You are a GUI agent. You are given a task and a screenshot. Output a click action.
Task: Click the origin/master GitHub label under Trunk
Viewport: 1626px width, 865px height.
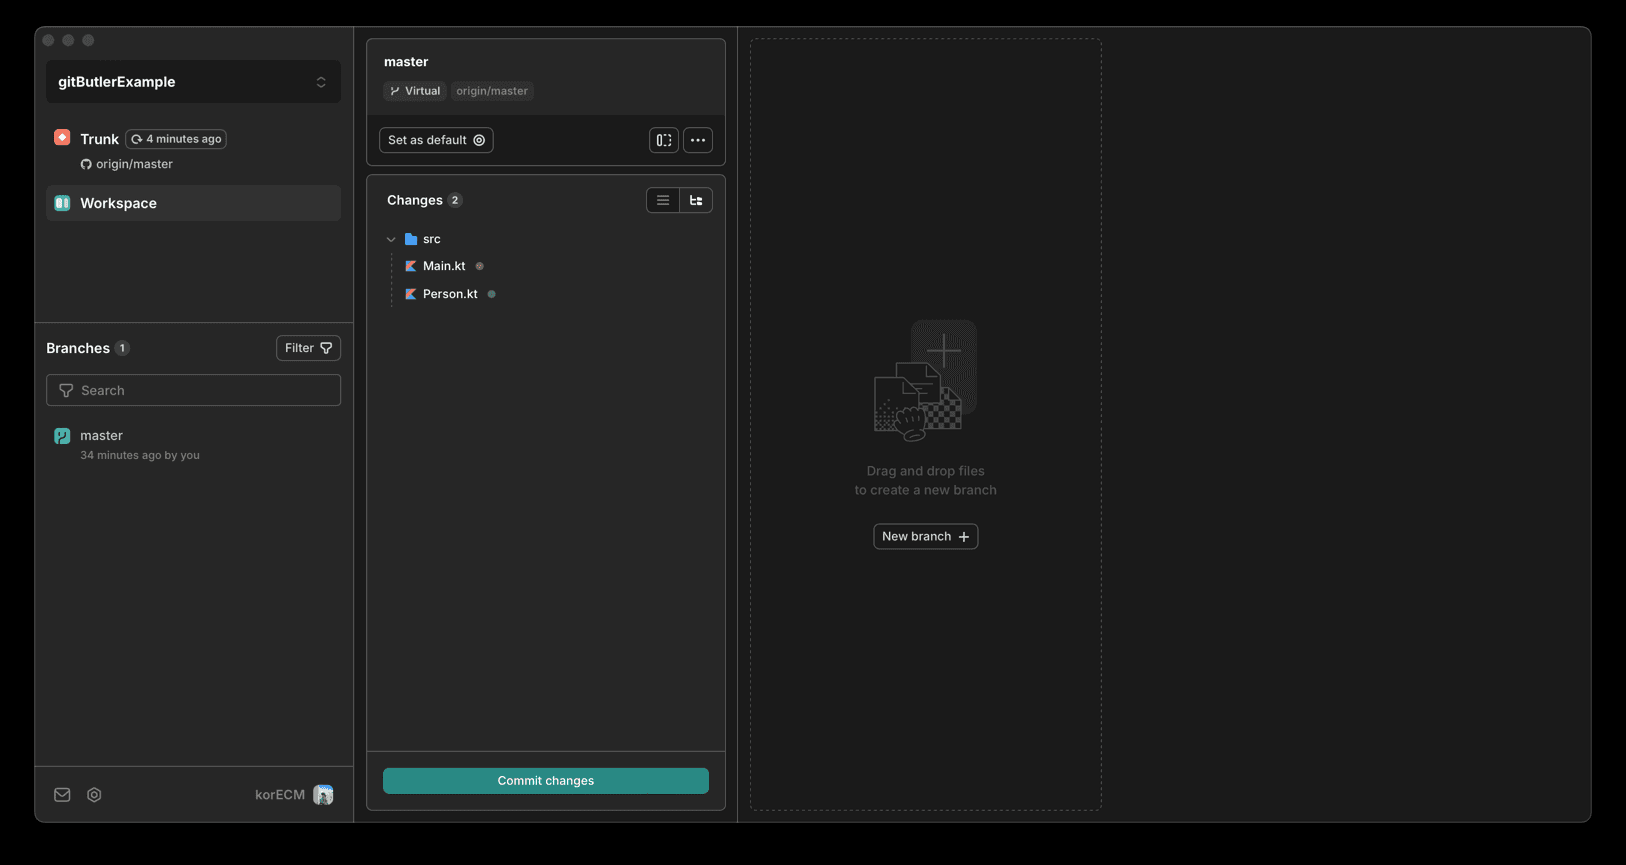pyautogui.click(x=127, y=164)
